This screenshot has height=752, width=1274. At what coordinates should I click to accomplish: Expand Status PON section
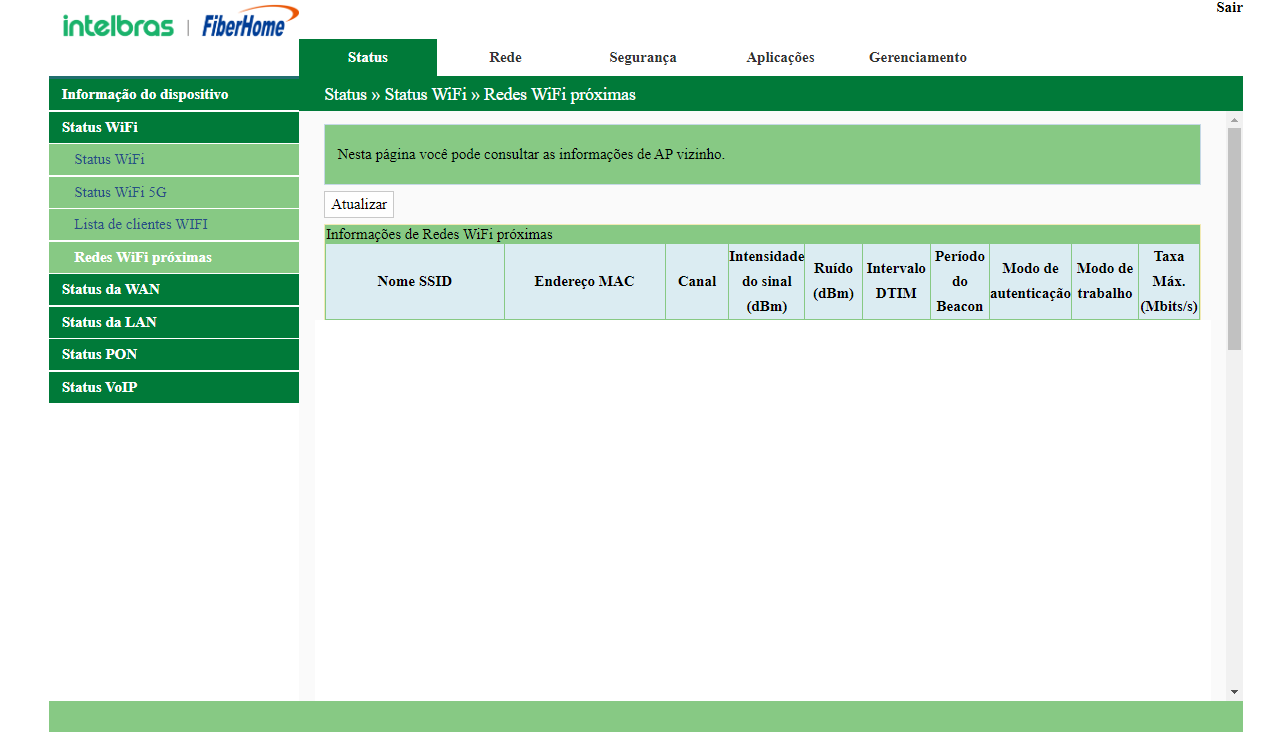[x=174, y=355]
